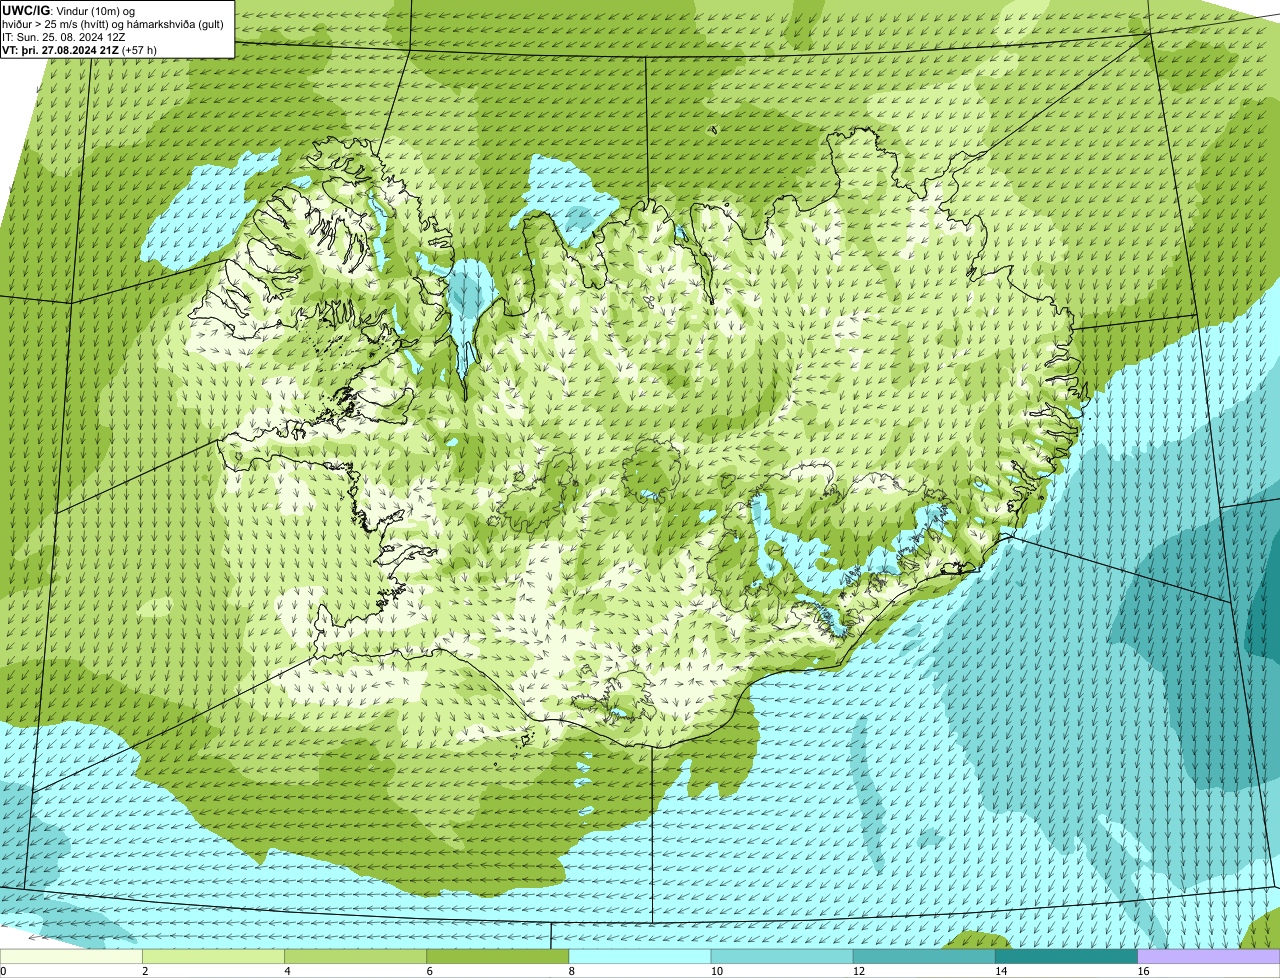Click the legend tick label 4

tap(287, 971)
